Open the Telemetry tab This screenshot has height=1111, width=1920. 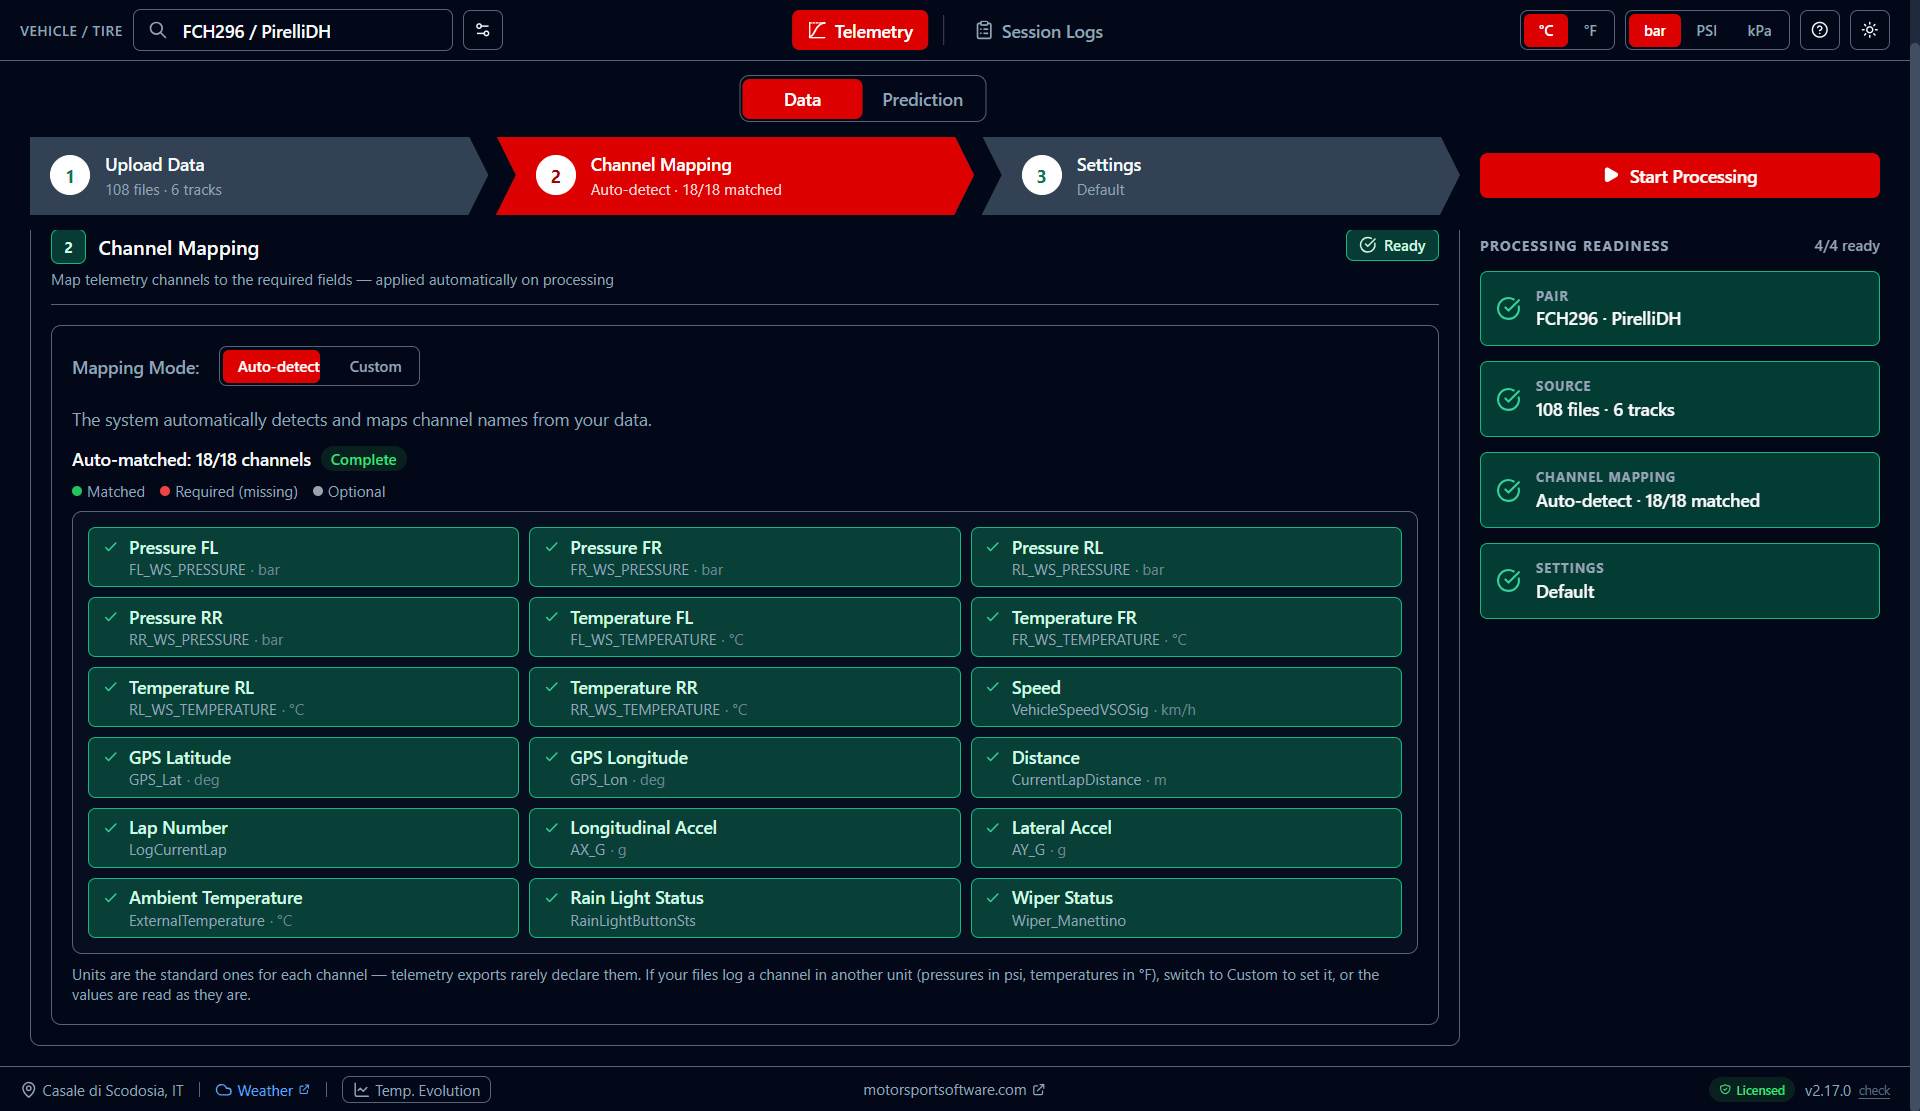coord(860,30)
